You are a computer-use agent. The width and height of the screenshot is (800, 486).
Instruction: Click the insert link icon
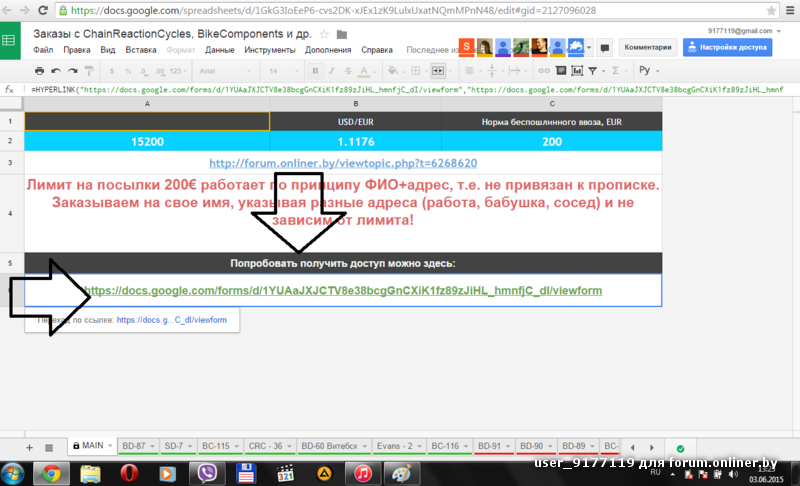tap(544, 71)
